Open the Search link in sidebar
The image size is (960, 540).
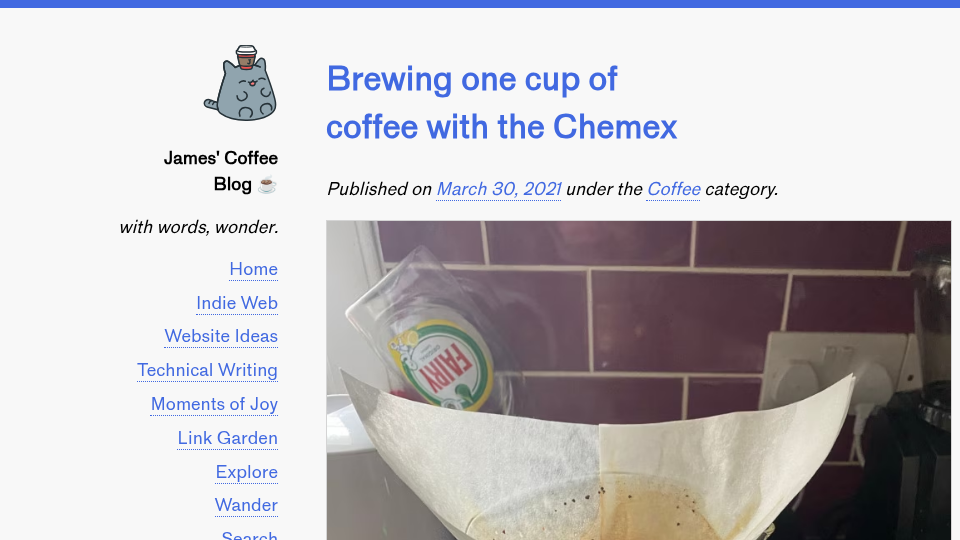(250, 534)
